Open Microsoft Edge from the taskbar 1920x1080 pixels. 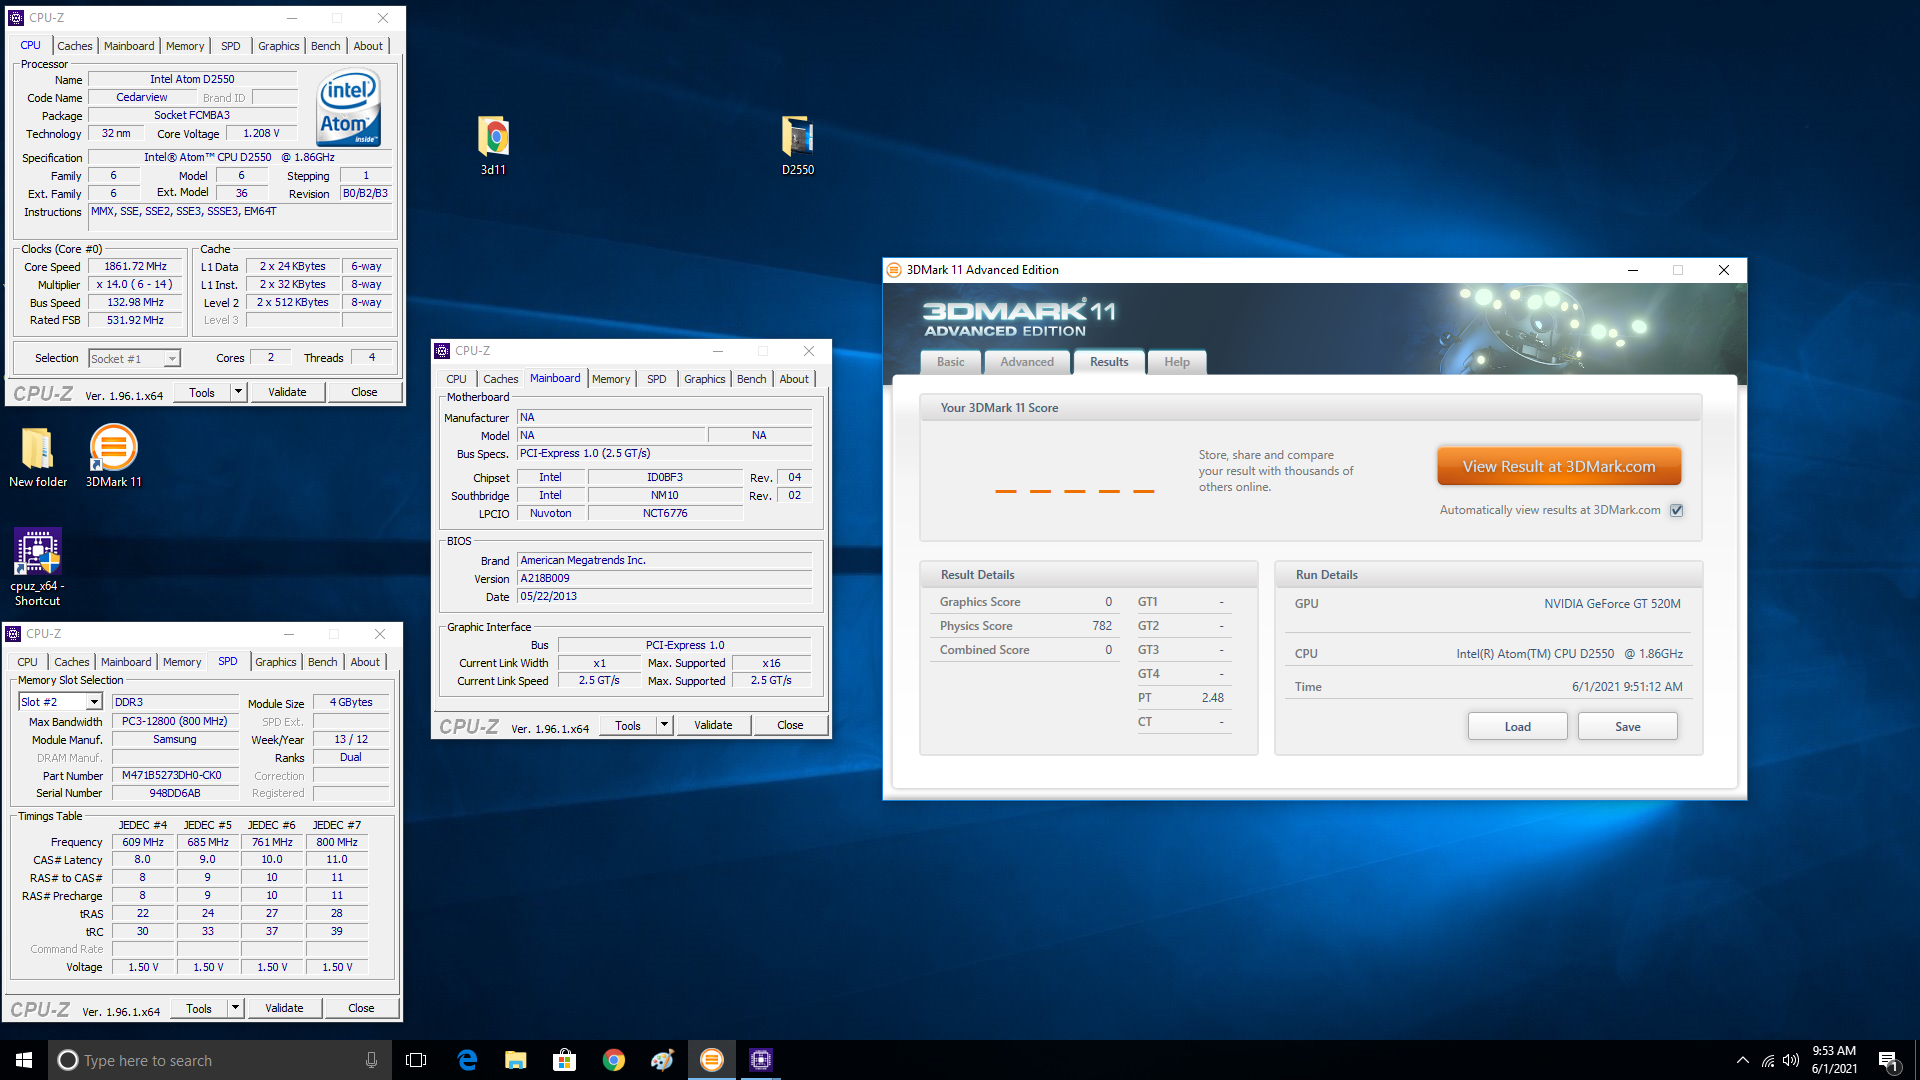466,1060
